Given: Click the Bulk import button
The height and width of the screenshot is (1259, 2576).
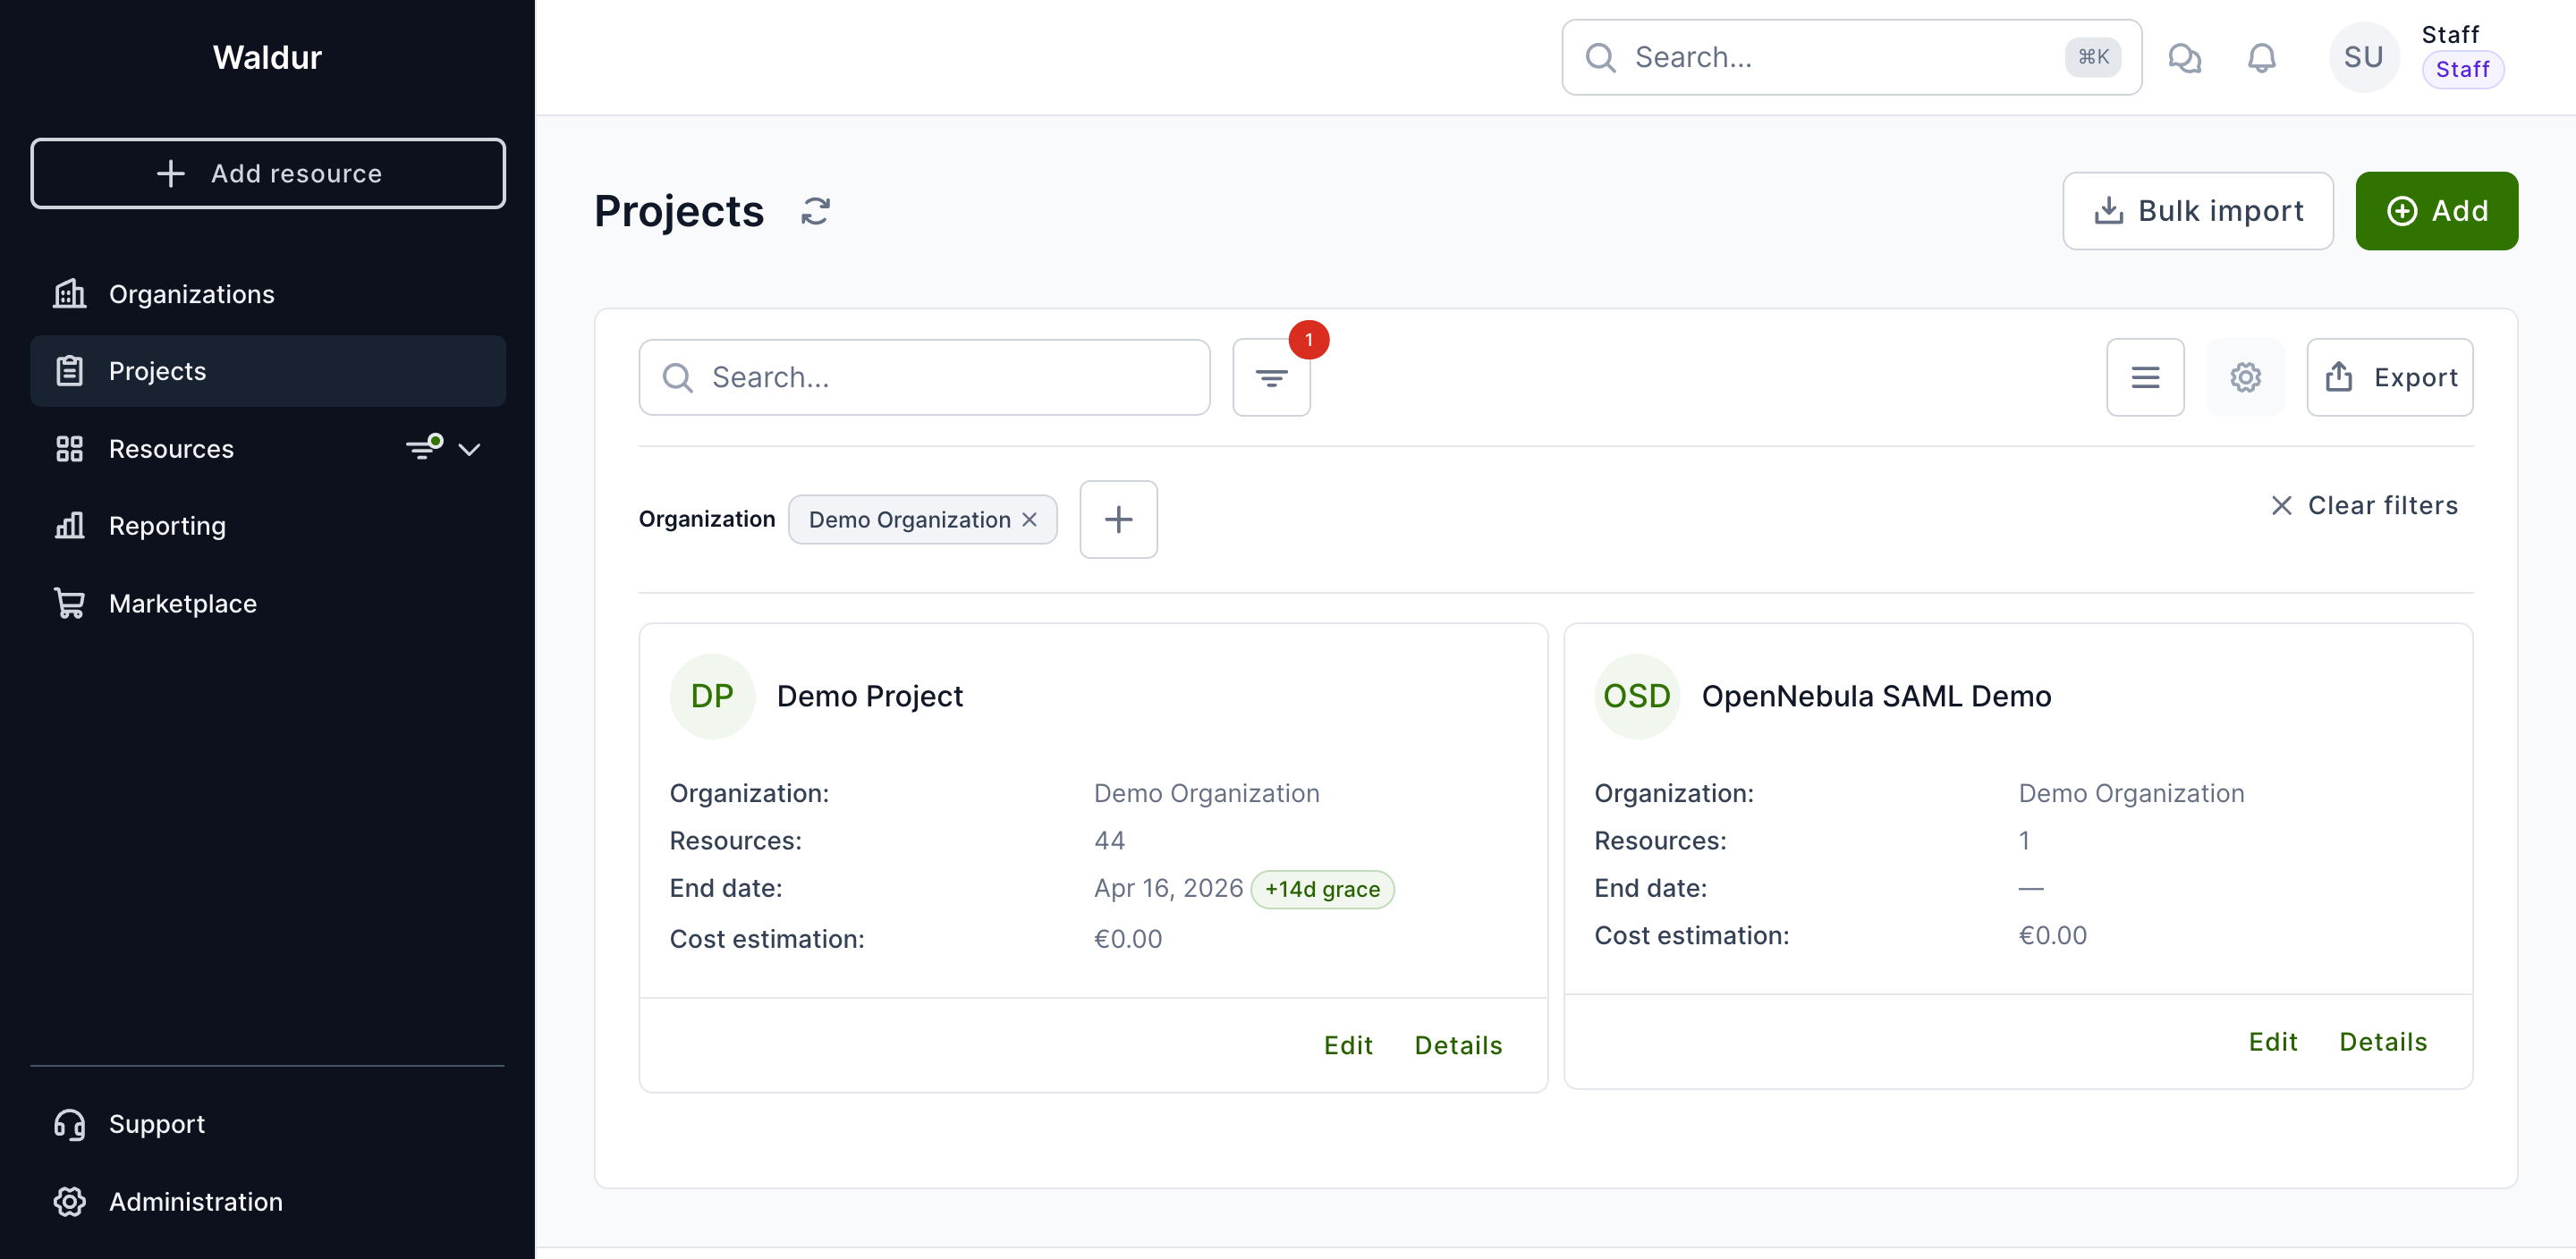Looking at the screenshot, I should (x=2198, y=211).
